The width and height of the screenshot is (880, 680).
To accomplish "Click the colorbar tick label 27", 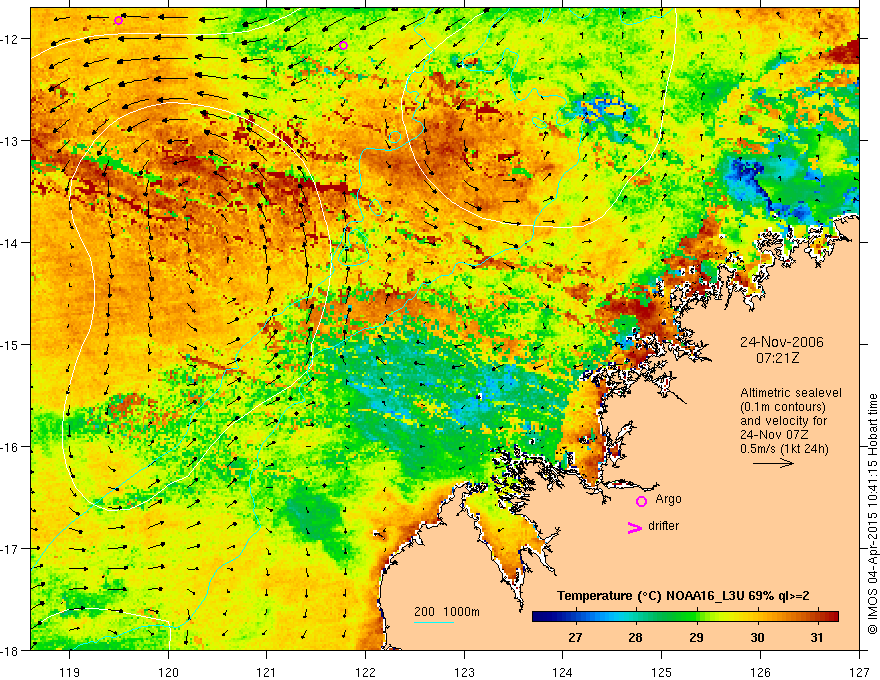I will click(575, 638).
